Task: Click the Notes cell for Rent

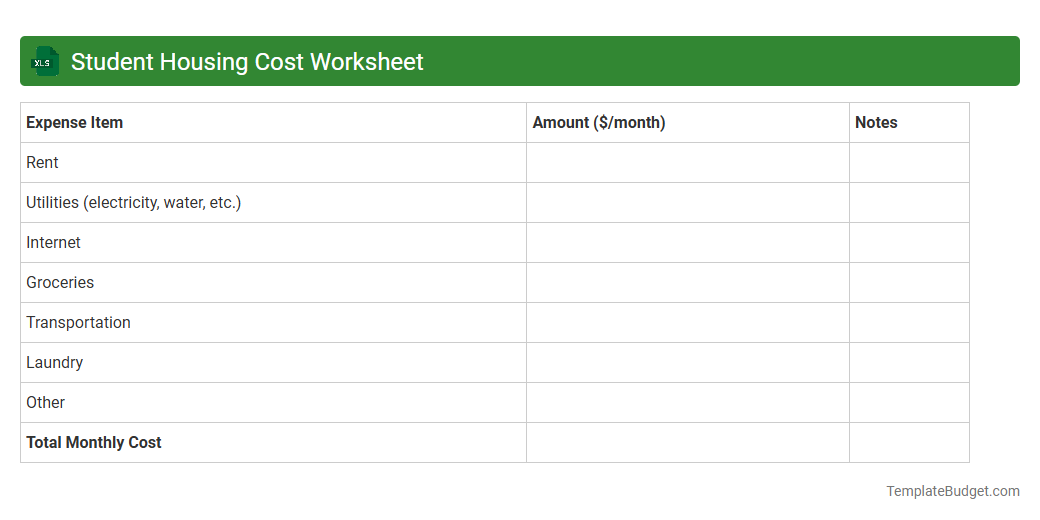Action: tap(909, 162)
